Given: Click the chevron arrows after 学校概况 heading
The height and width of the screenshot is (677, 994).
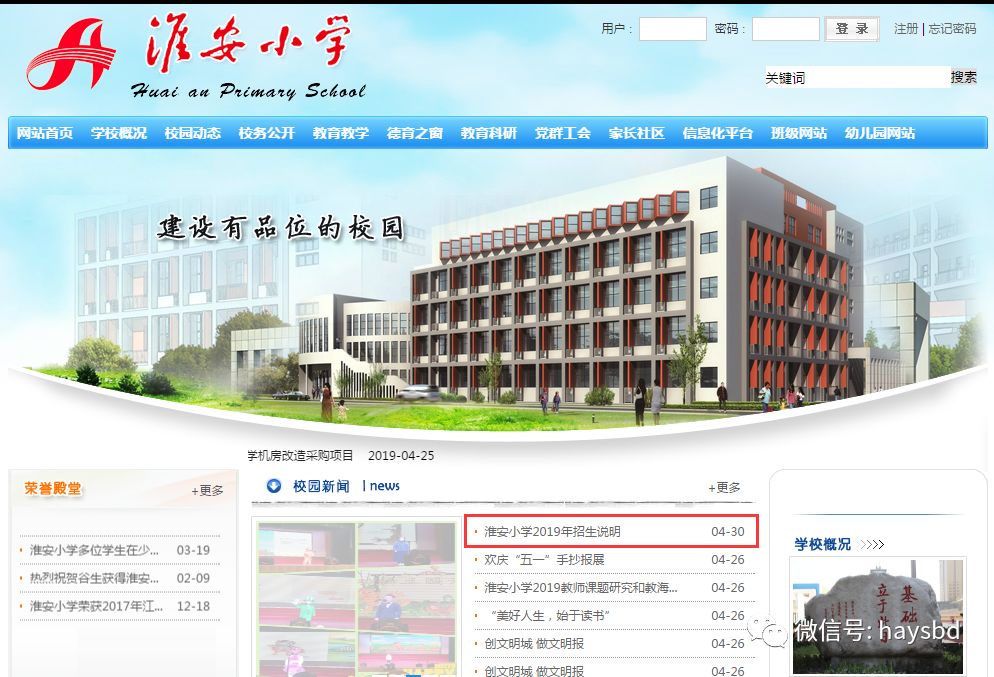Looking at the screenshot, I should [x=872, y=543].
